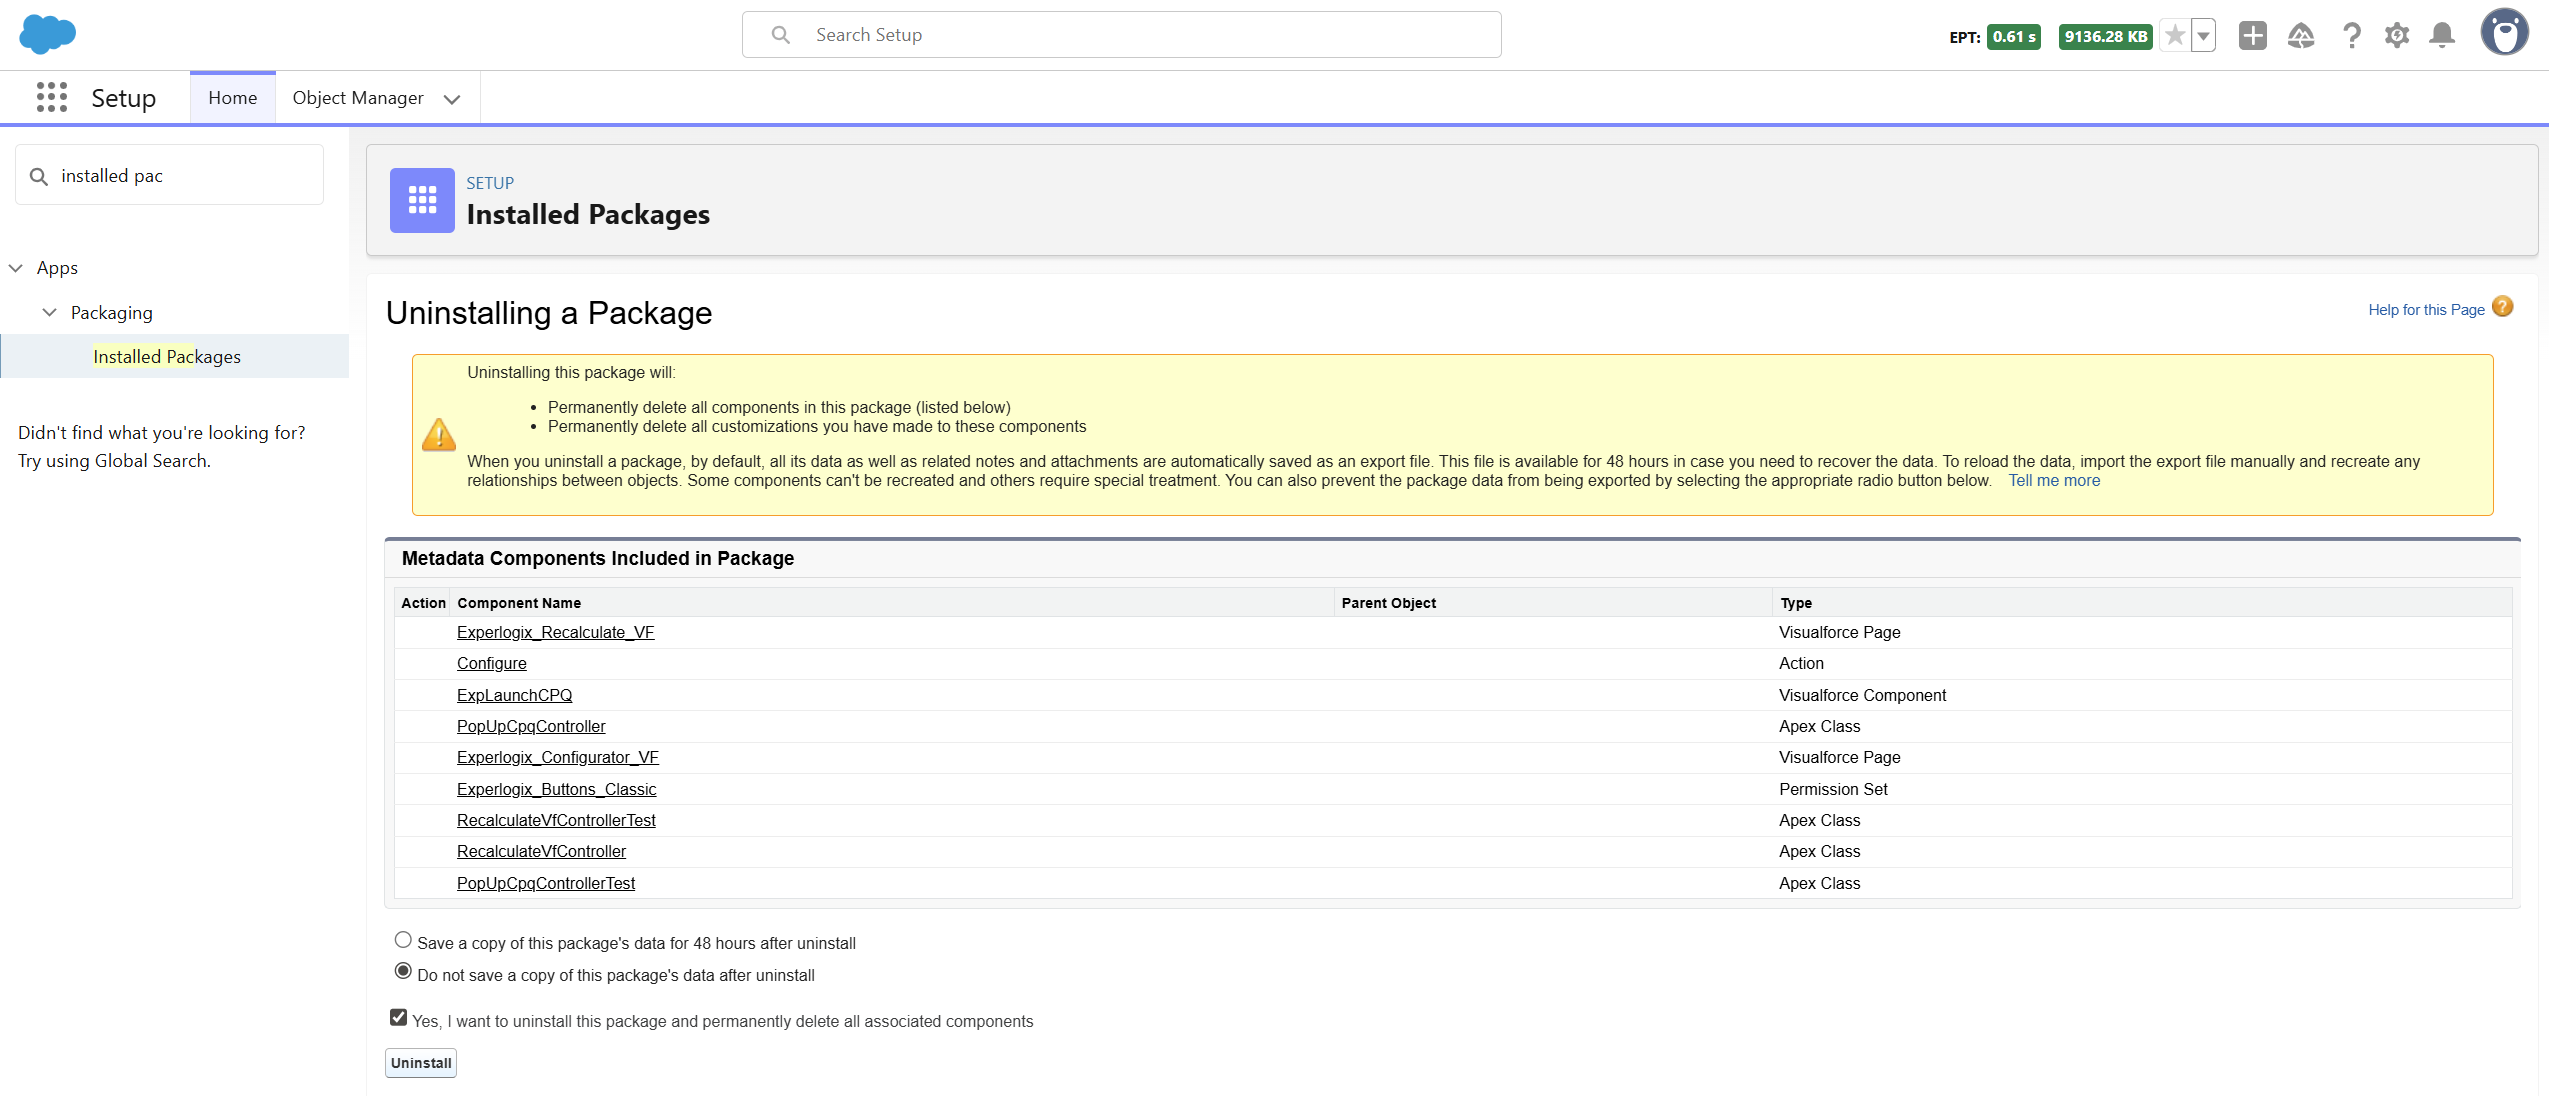Open the Global Actions plus icon
Image resolution: width=2549 pixels, height=1096 pixels.
tap(2252, 36)
